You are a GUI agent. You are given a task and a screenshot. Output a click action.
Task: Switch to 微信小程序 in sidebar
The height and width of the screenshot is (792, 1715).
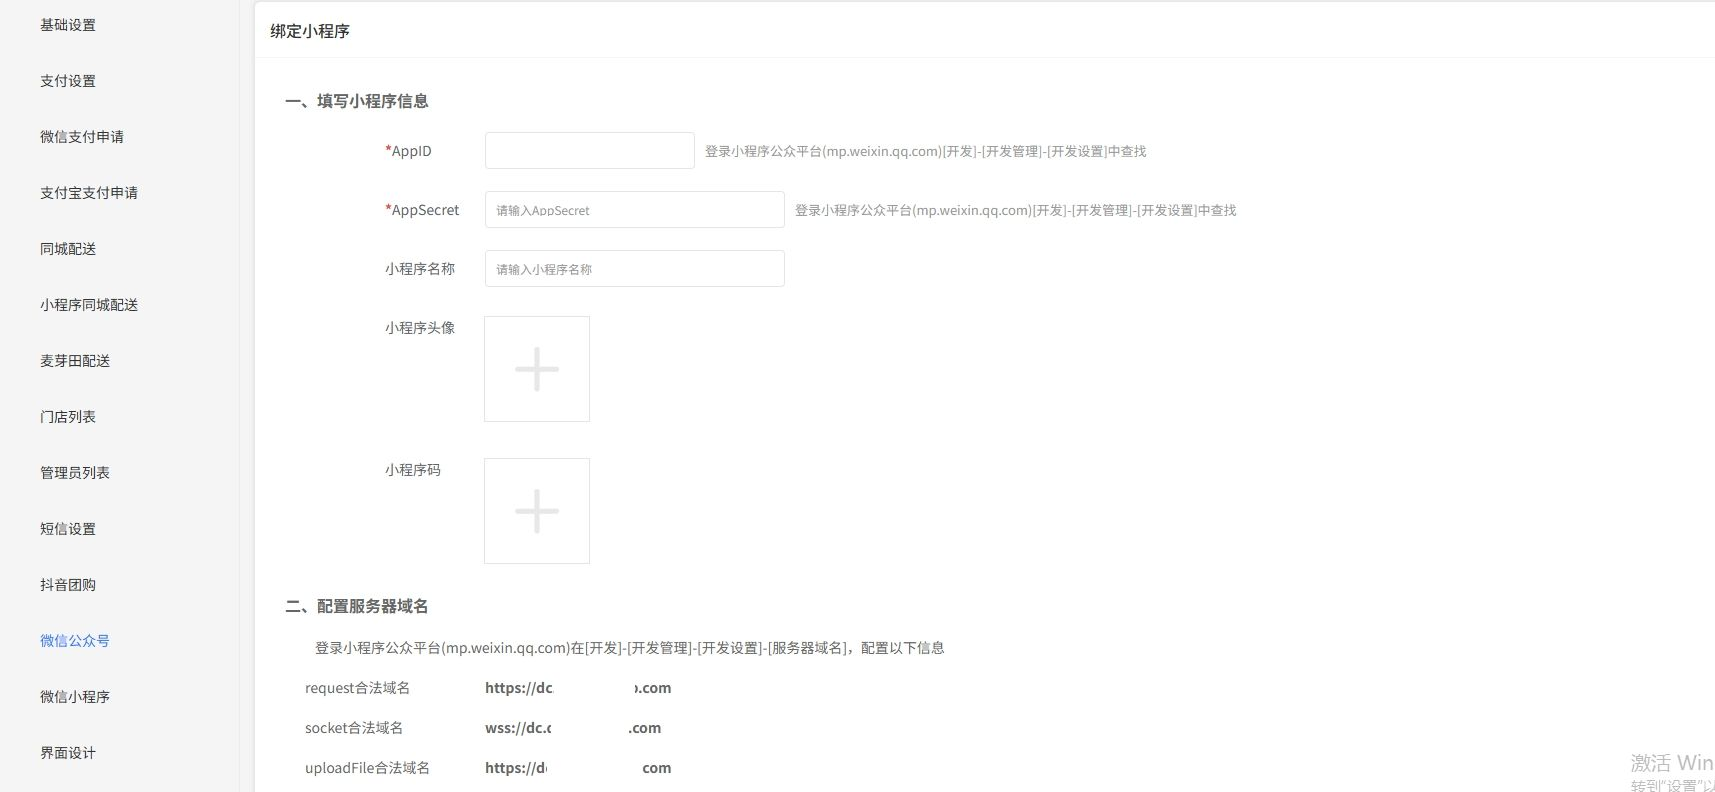[75, 697]
